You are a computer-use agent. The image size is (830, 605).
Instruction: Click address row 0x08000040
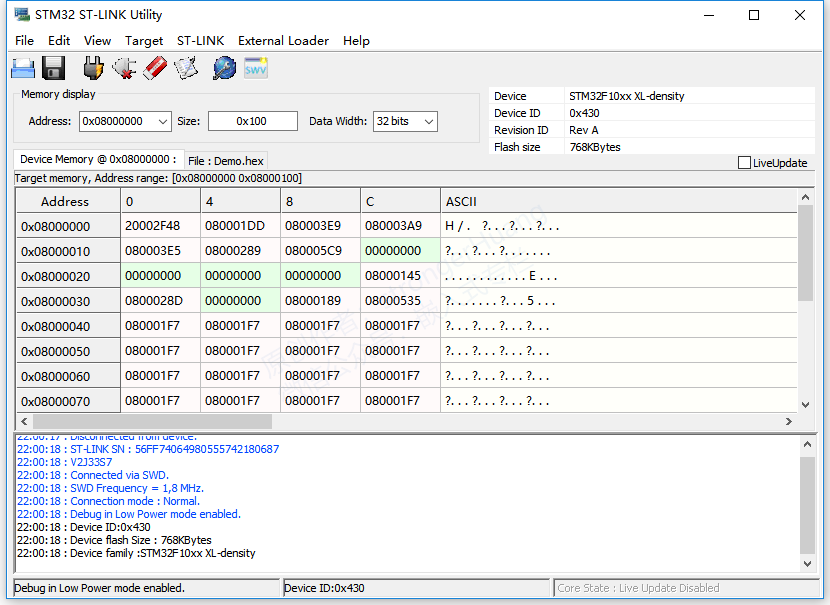(x=68, y=326)
